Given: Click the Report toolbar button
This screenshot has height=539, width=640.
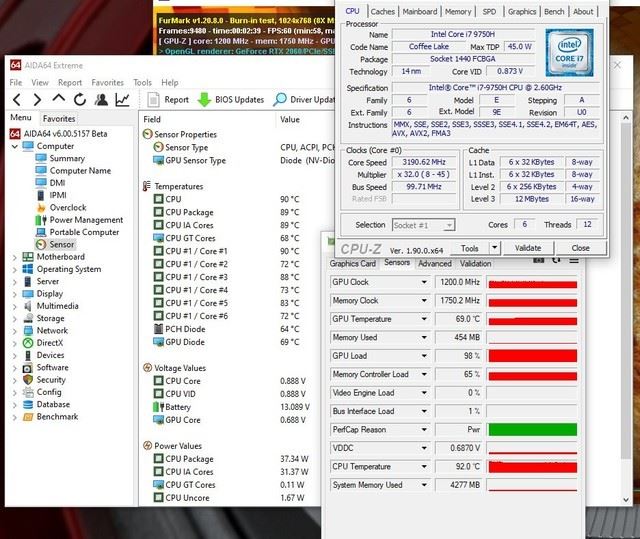Looking at the screenshot, I should click(168, 100).
